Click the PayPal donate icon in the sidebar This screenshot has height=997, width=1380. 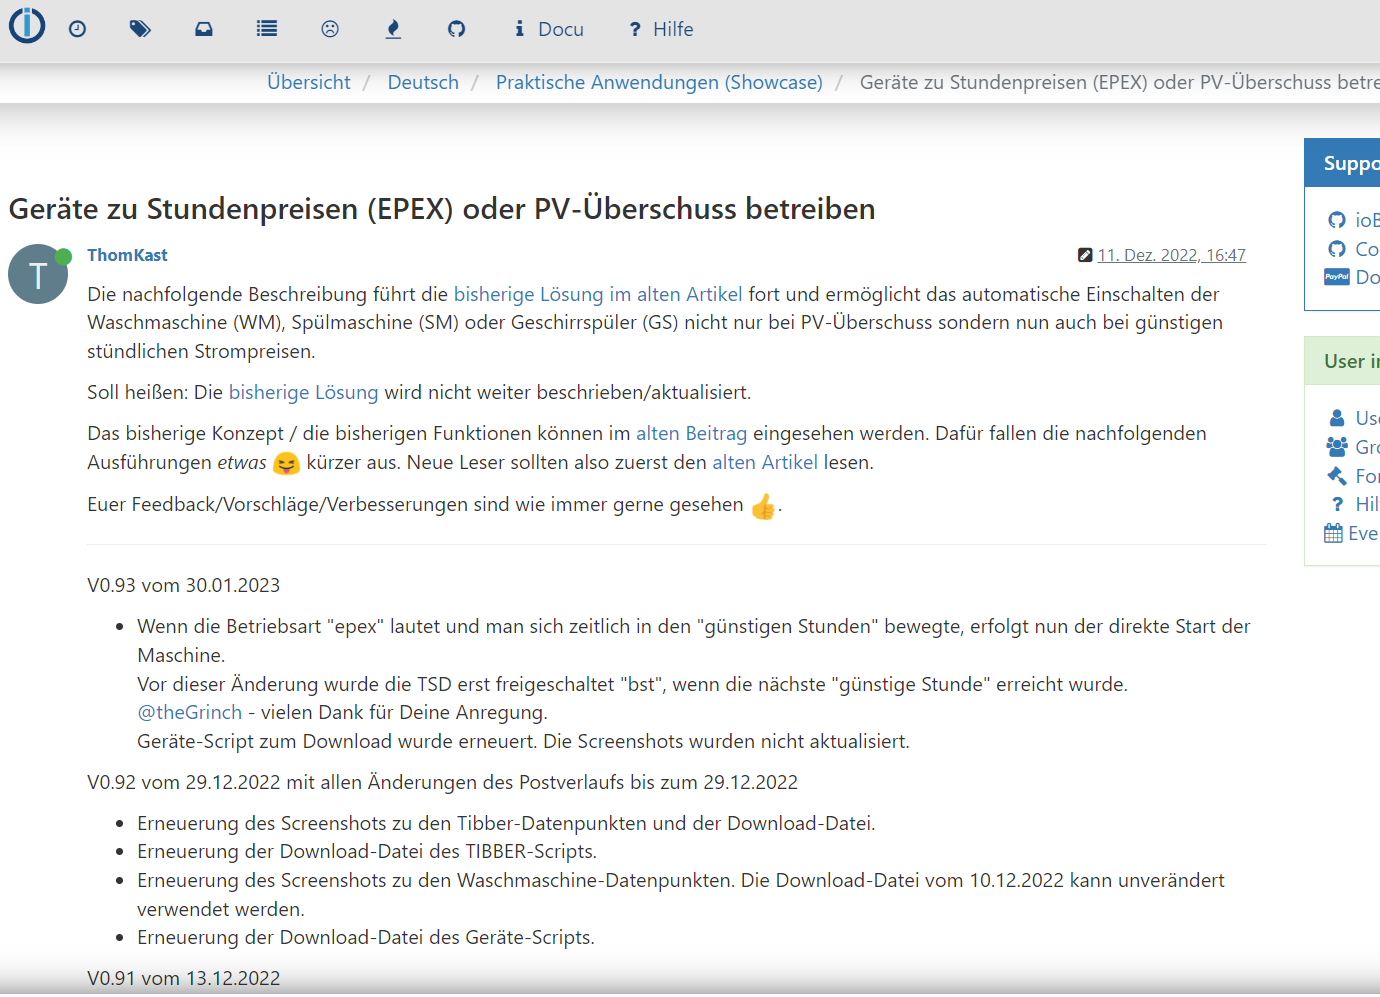1337,277
